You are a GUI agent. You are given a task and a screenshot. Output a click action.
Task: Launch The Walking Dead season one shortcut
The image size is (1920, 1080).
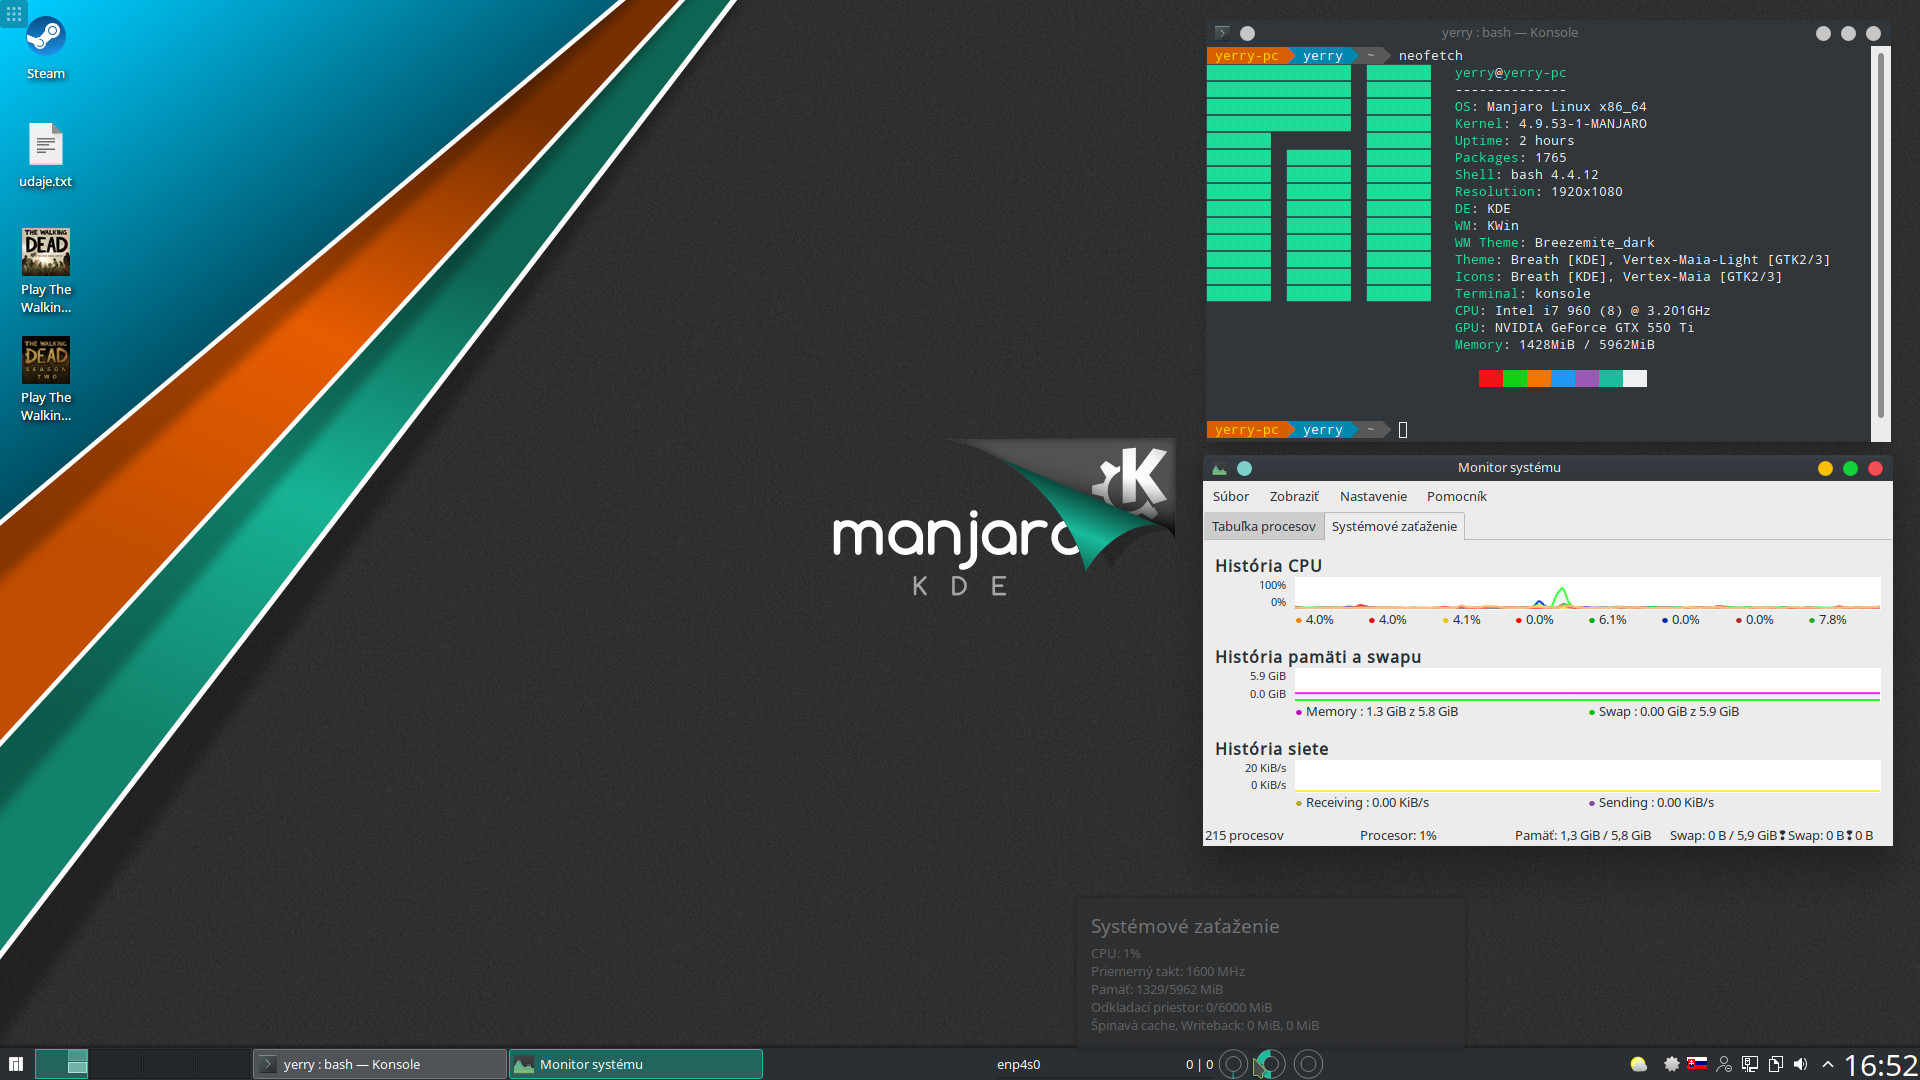[46, 270]
